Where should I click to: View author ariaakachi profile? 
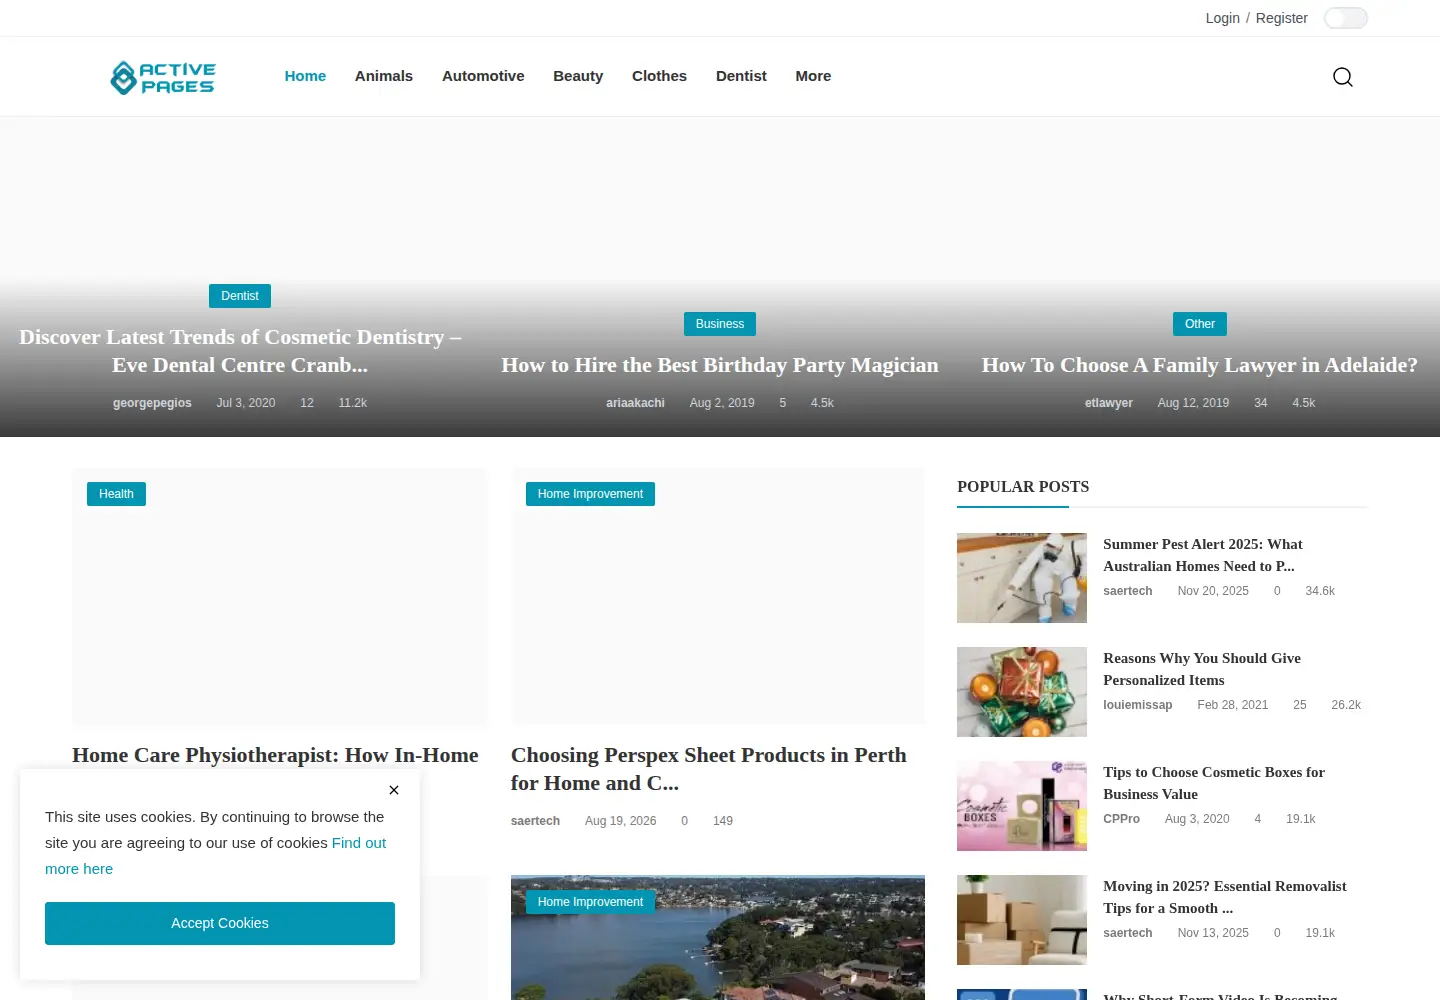pos(635,403)
